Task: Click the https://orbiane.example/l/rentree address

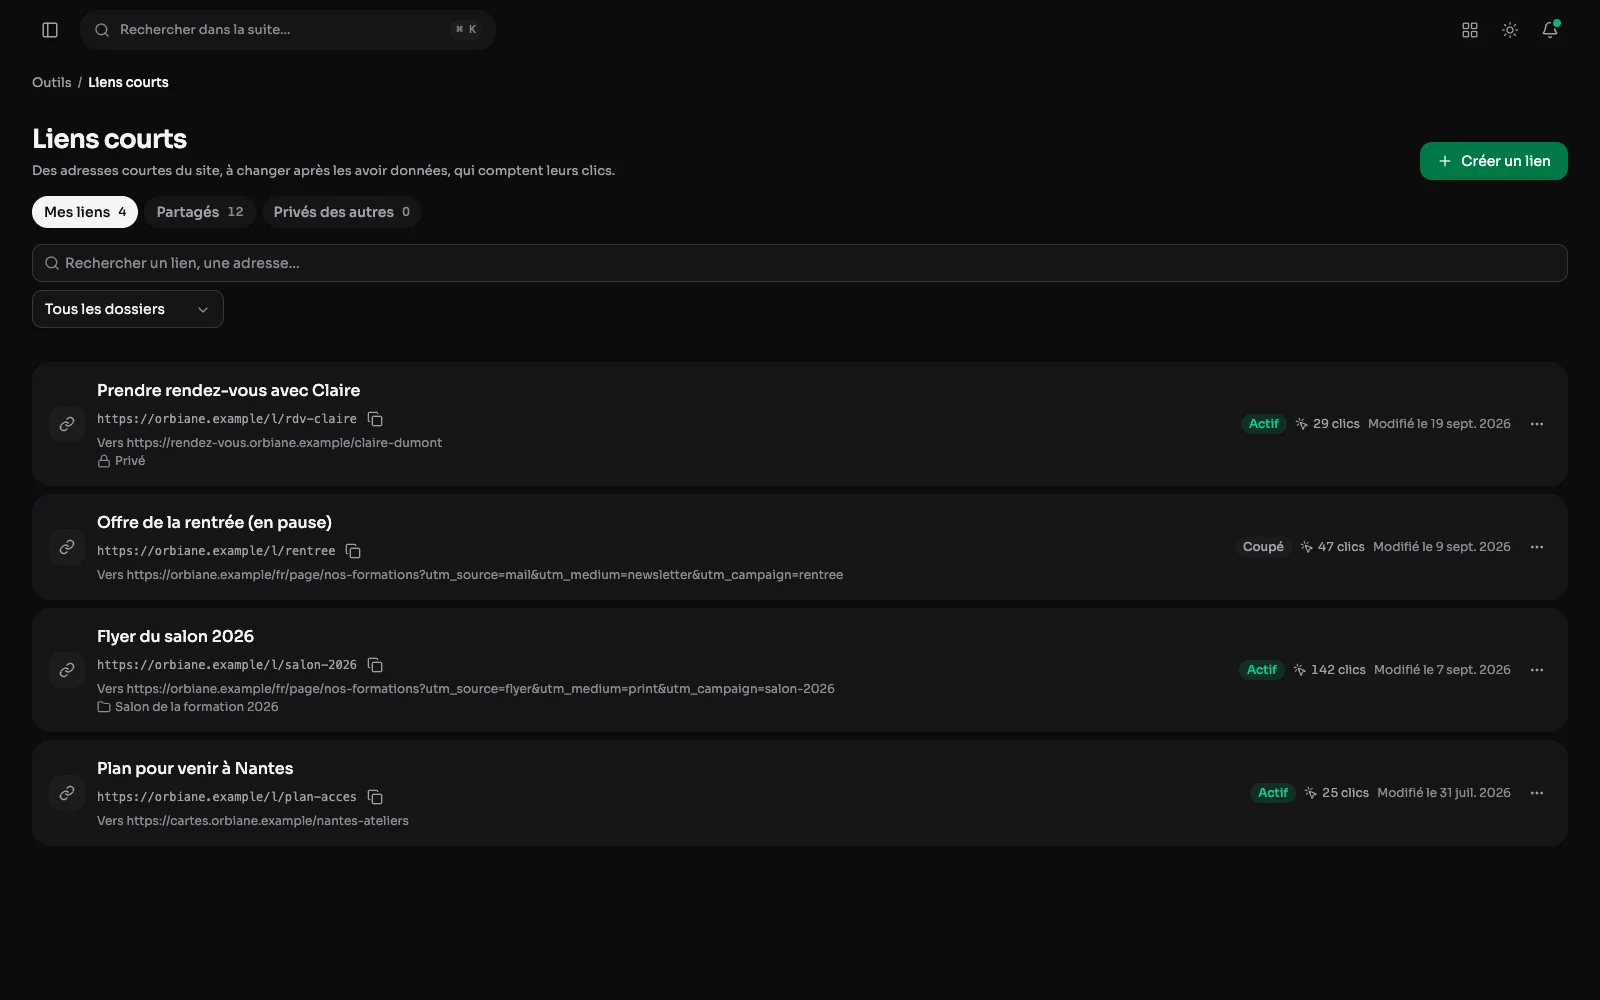Action: [216, 551]
